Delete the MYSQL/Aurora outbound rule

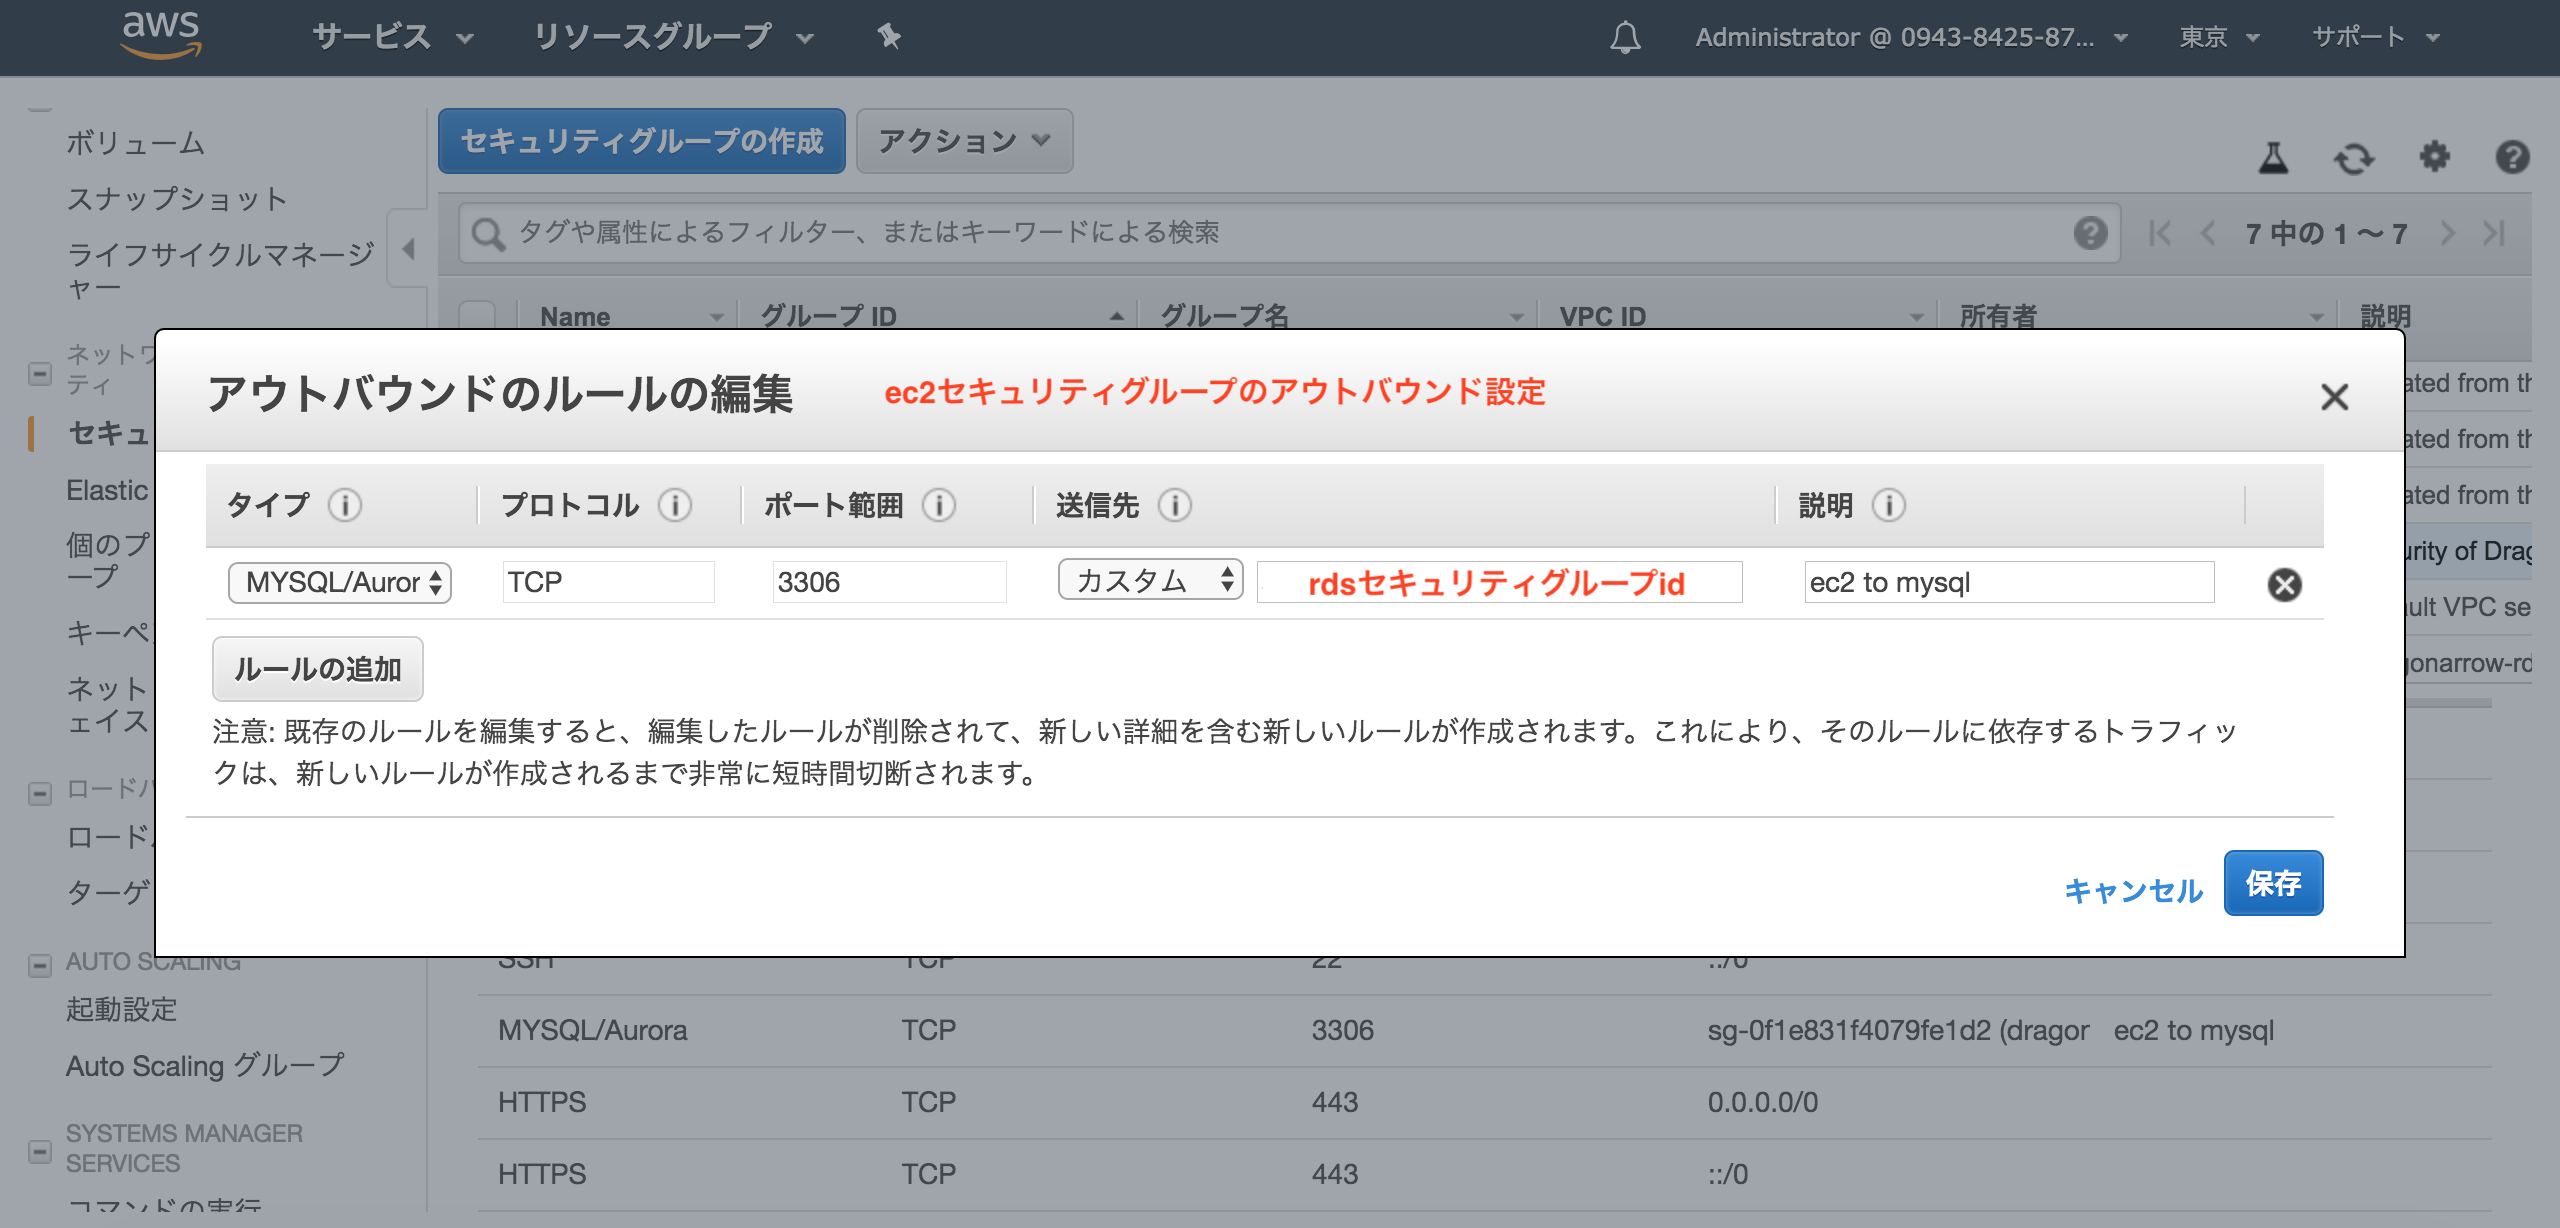(2284, 584)
